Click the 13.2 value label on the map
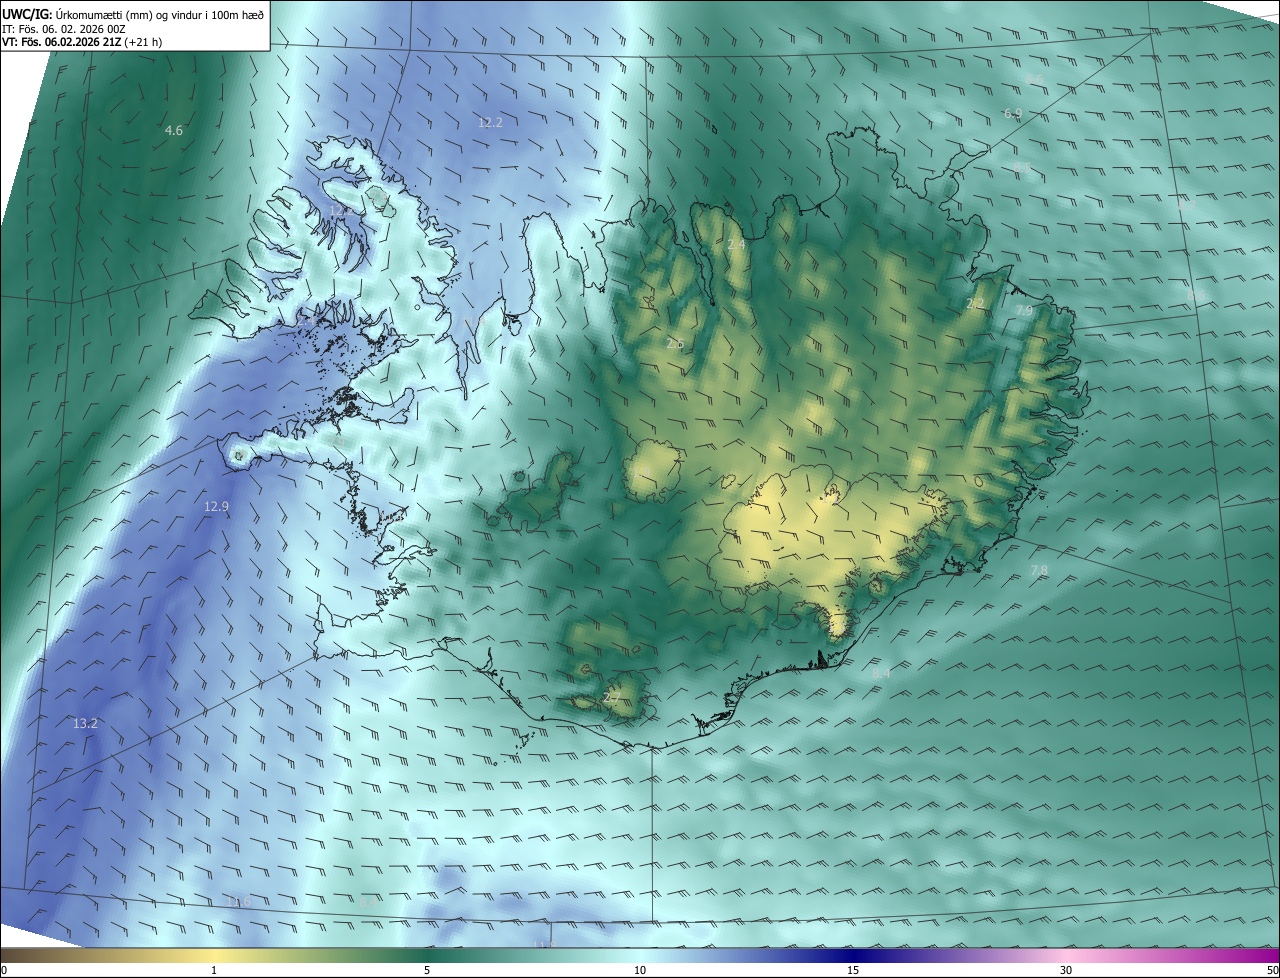The height and width of the screenshot is (978, 1280). click(x=85, y=723)
